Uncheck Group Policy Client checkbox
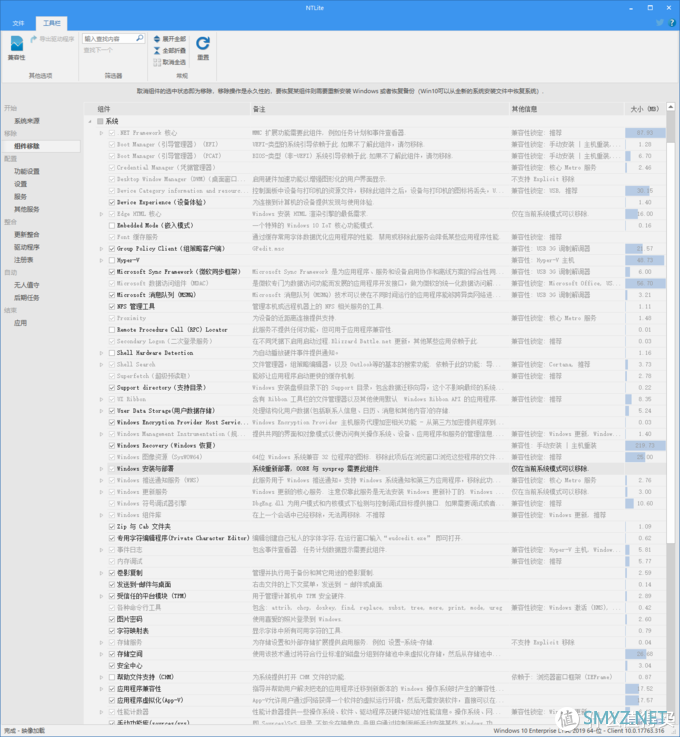Viewport: 680px width, 737px height. click(112, 249)
